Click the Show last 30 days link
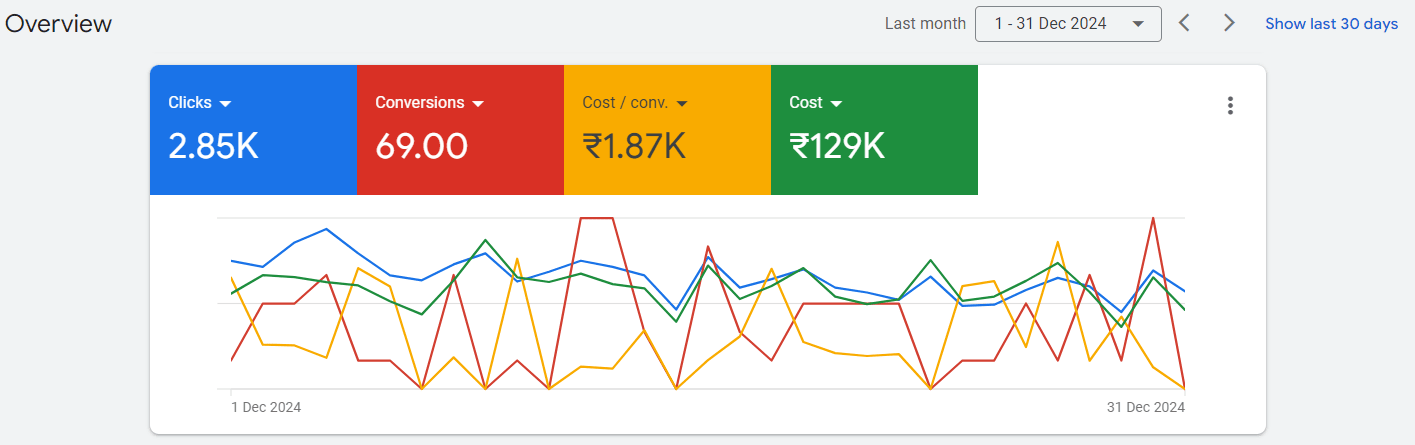1415x445 pixels. 1331,24
